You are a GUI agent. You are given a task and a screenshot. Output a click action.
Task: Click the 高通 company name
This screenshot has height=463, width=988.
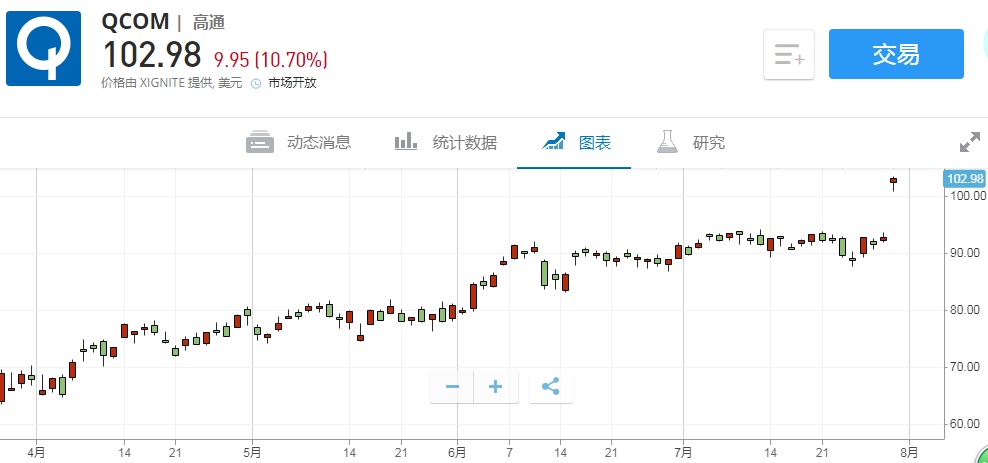(x=208, y=22)
